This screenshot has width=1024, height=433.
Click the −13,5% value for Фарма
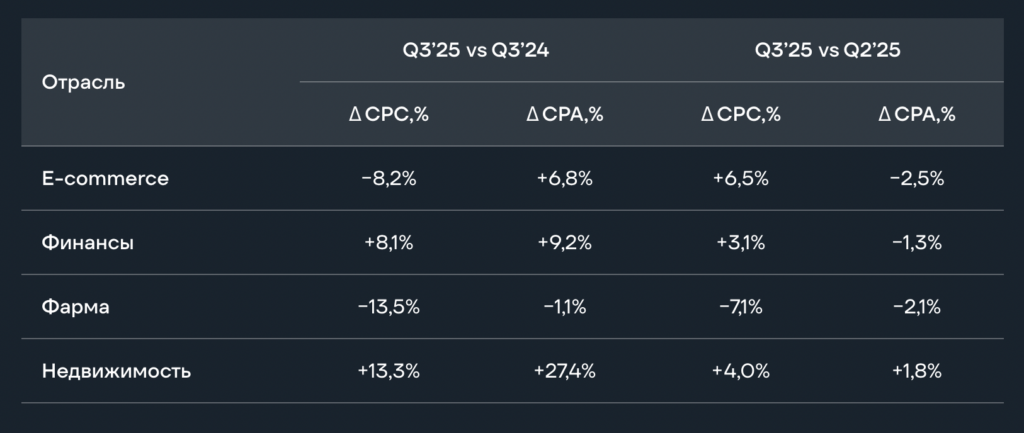(388, 307)
